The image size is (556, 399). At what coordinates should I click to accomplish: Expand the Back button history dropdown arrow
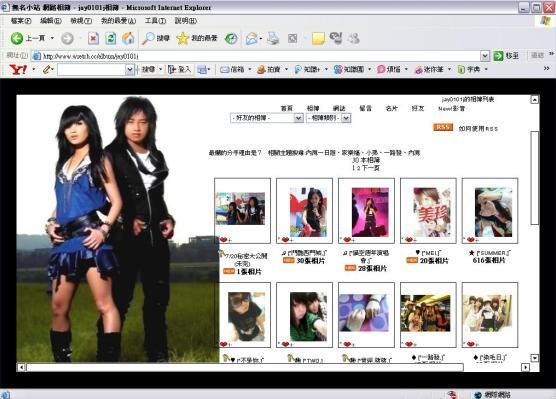[52, 38]
